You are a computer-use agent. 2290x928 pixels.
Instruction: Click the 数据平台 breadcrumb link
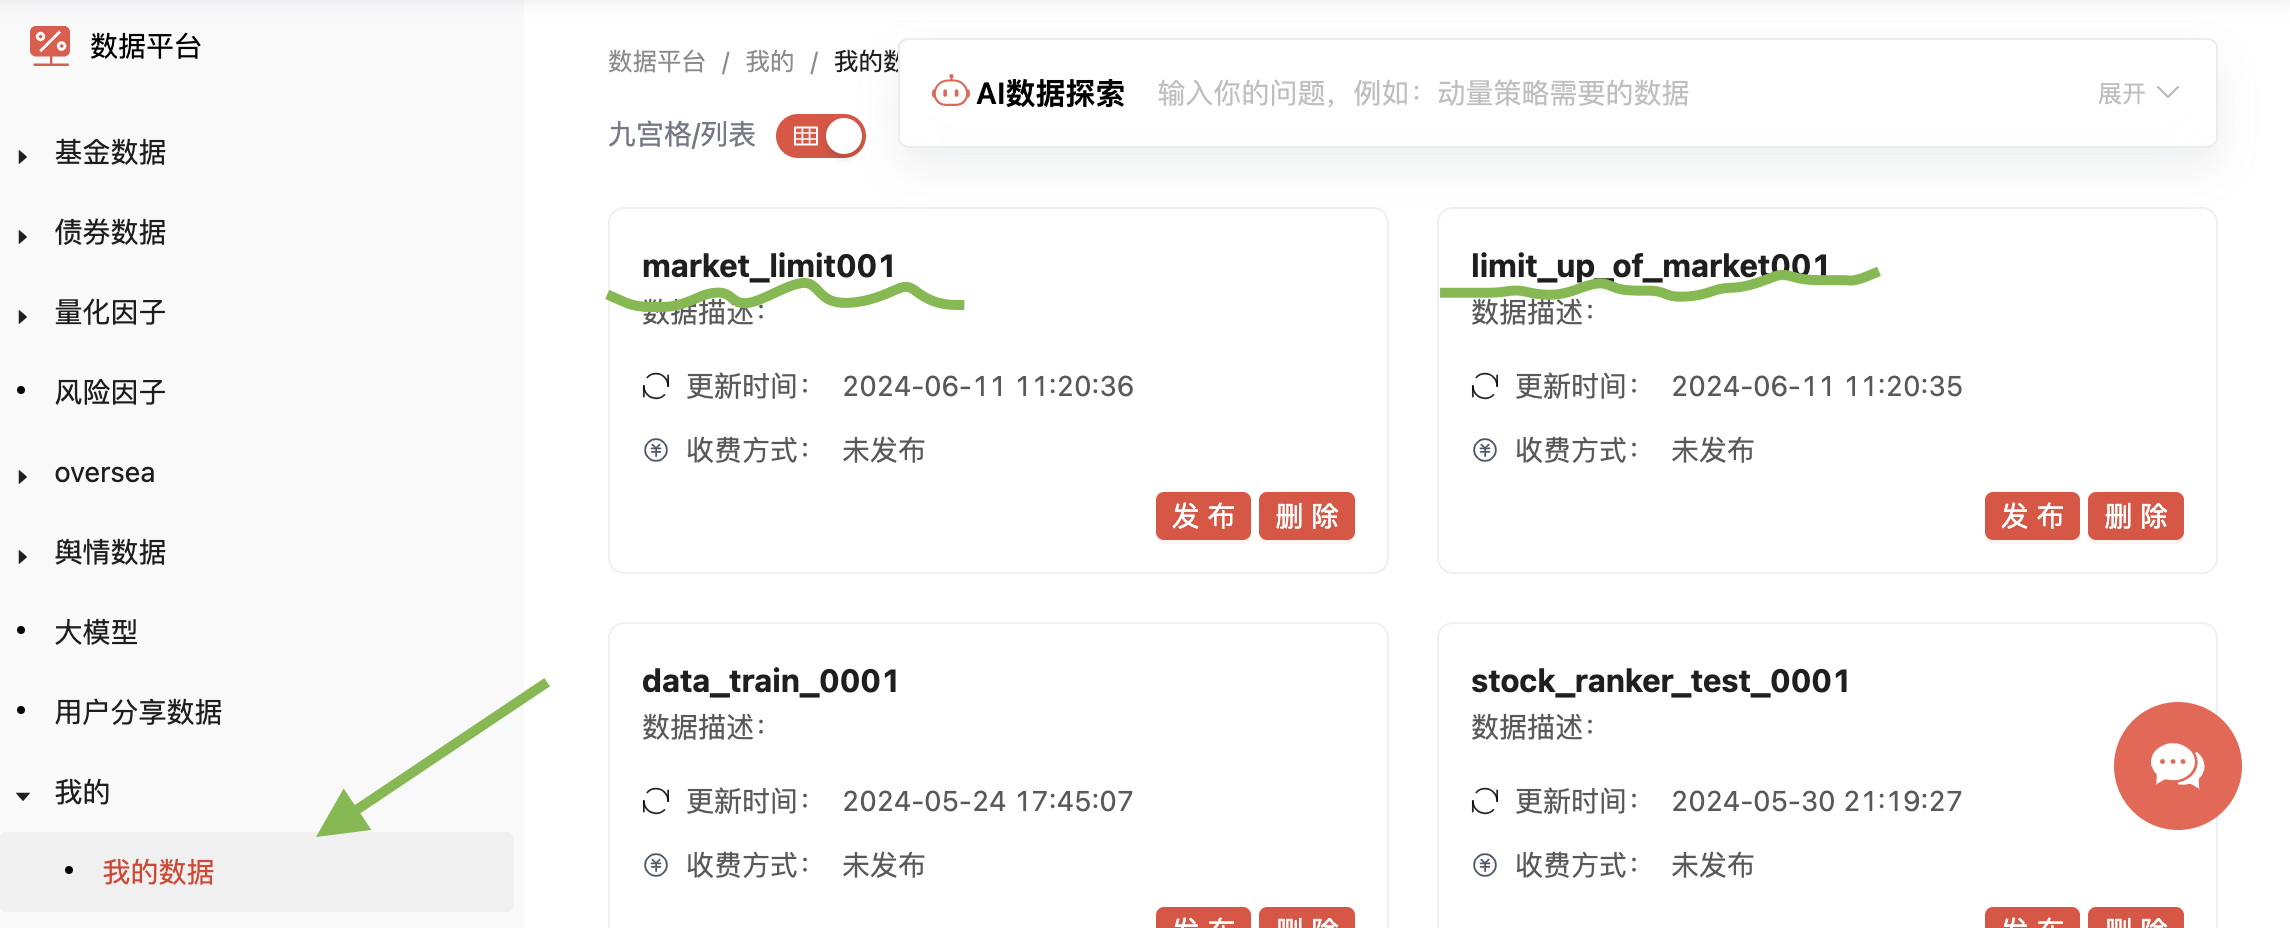click(x=656, y=62)
